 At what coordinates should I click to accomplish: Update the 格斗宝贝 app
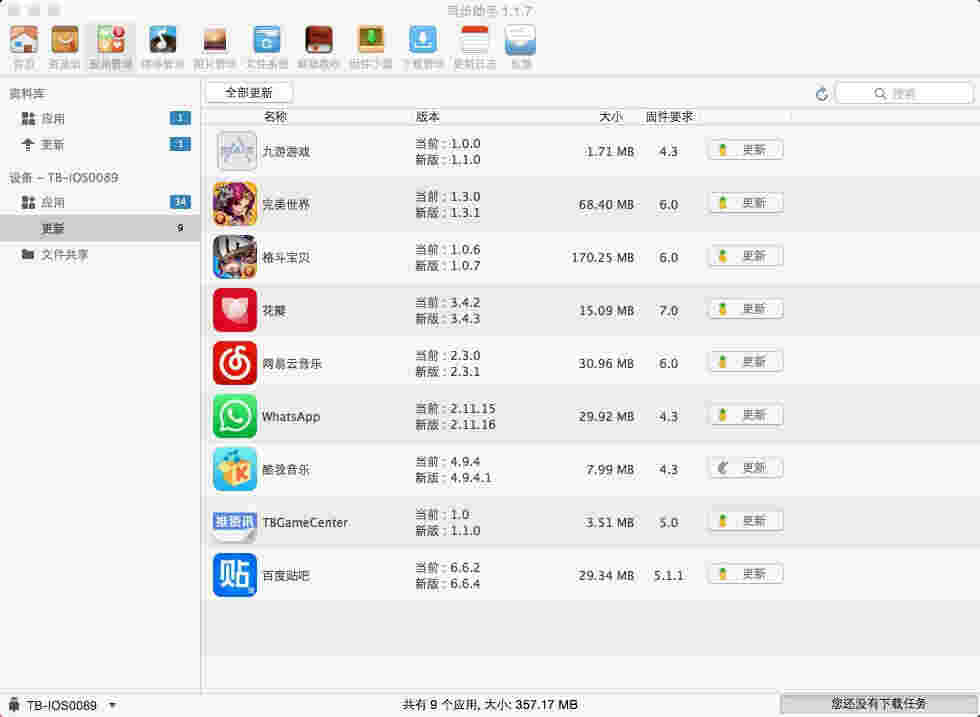pos(746,256)
